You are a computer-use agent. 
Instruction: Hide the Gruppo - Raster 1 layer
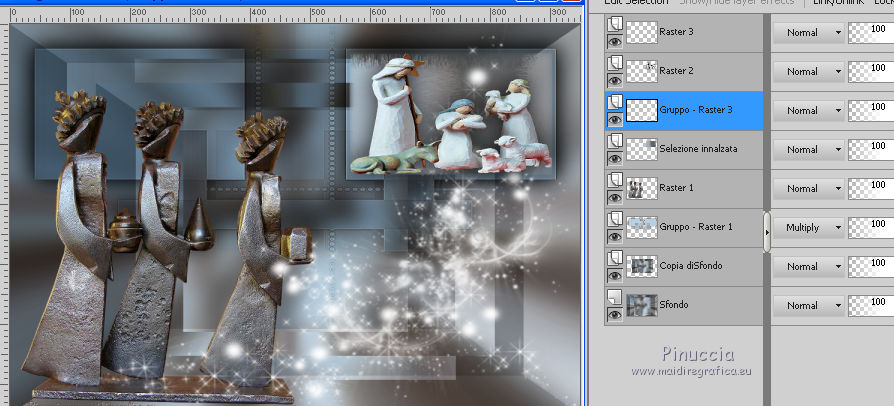pyautogui.click(x=615, y=236)
